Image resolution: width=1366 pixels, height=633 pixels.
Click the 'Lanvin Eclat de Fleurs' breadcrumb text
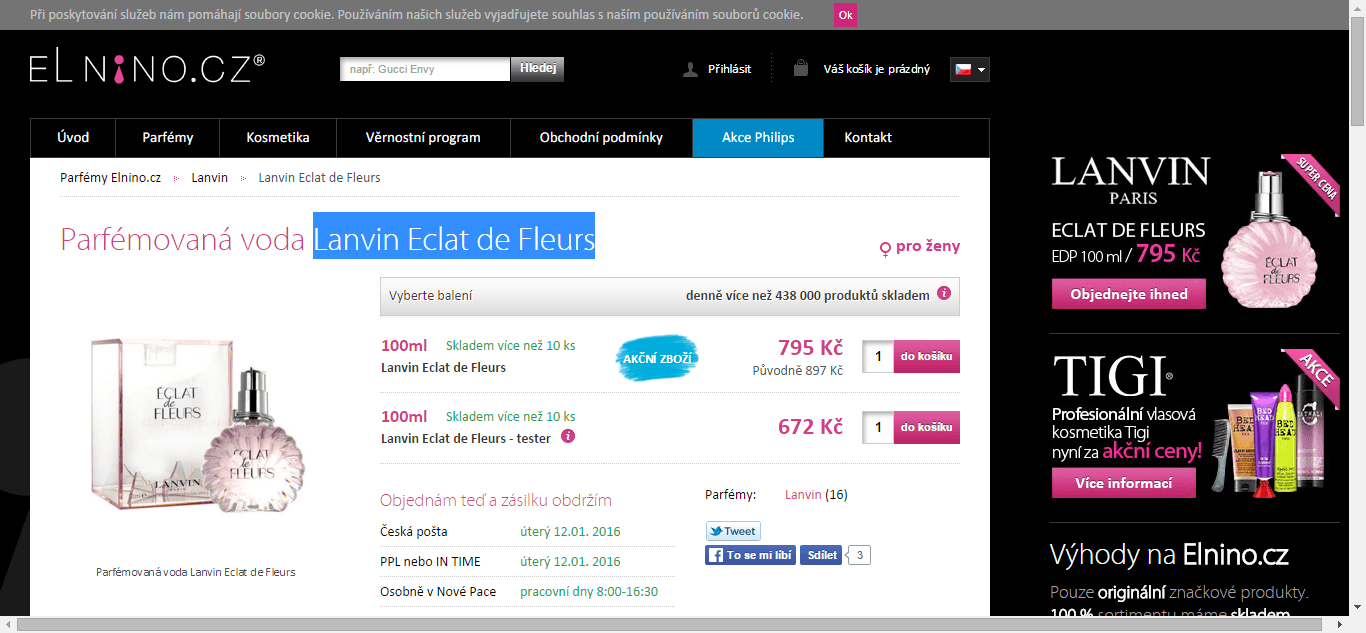(319, 177)
